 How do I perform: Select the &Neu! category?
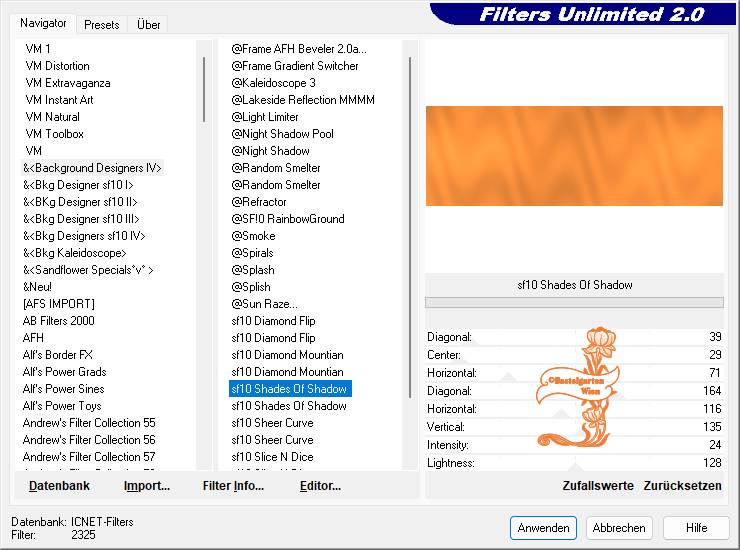(x=37, y=287)
